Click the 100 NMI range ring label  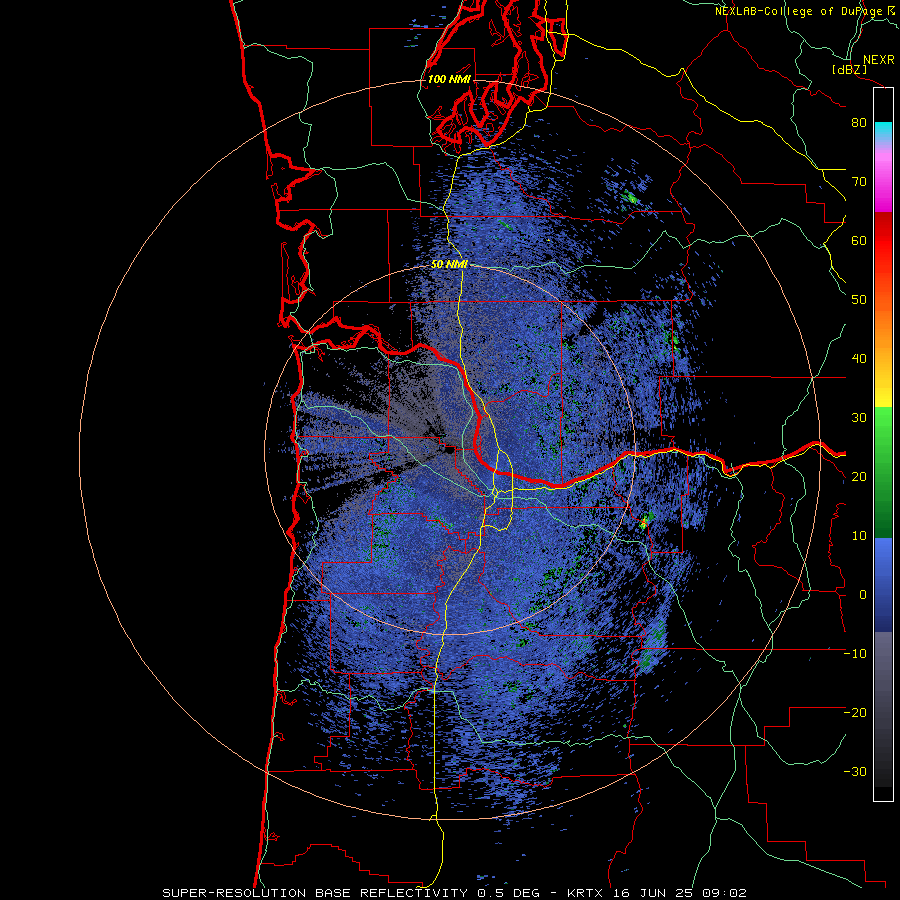pyautogui.click(x=449, y=79)
